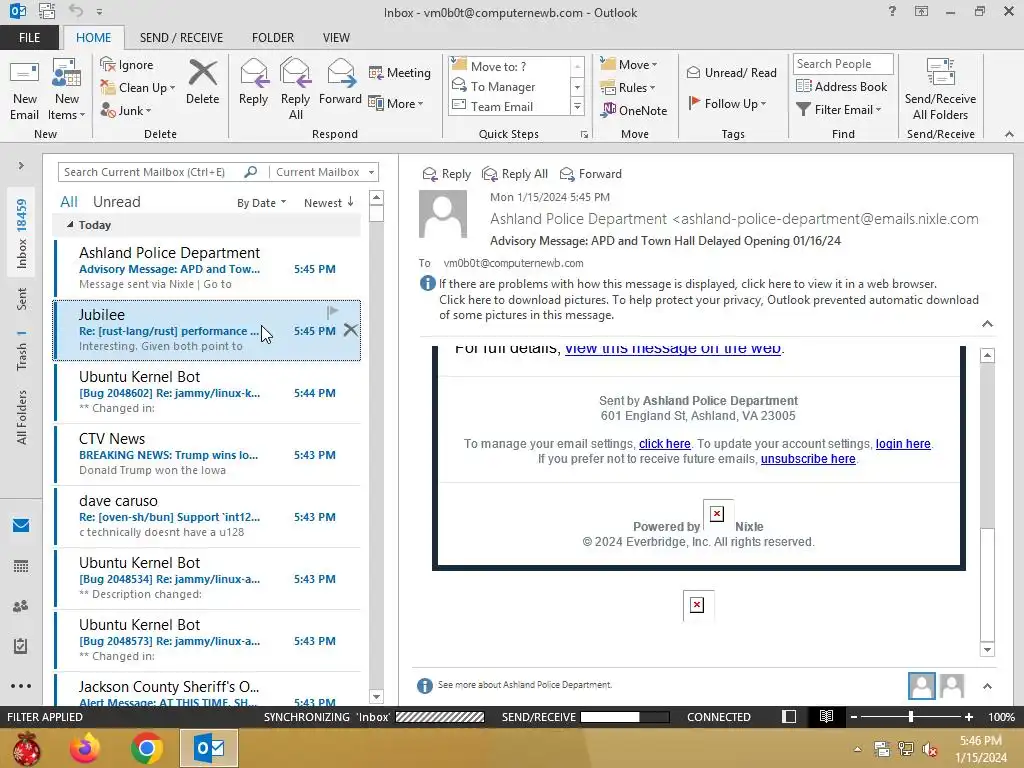
Task: Click Reply in the reading pane
Action: click(x=447, y=174)
